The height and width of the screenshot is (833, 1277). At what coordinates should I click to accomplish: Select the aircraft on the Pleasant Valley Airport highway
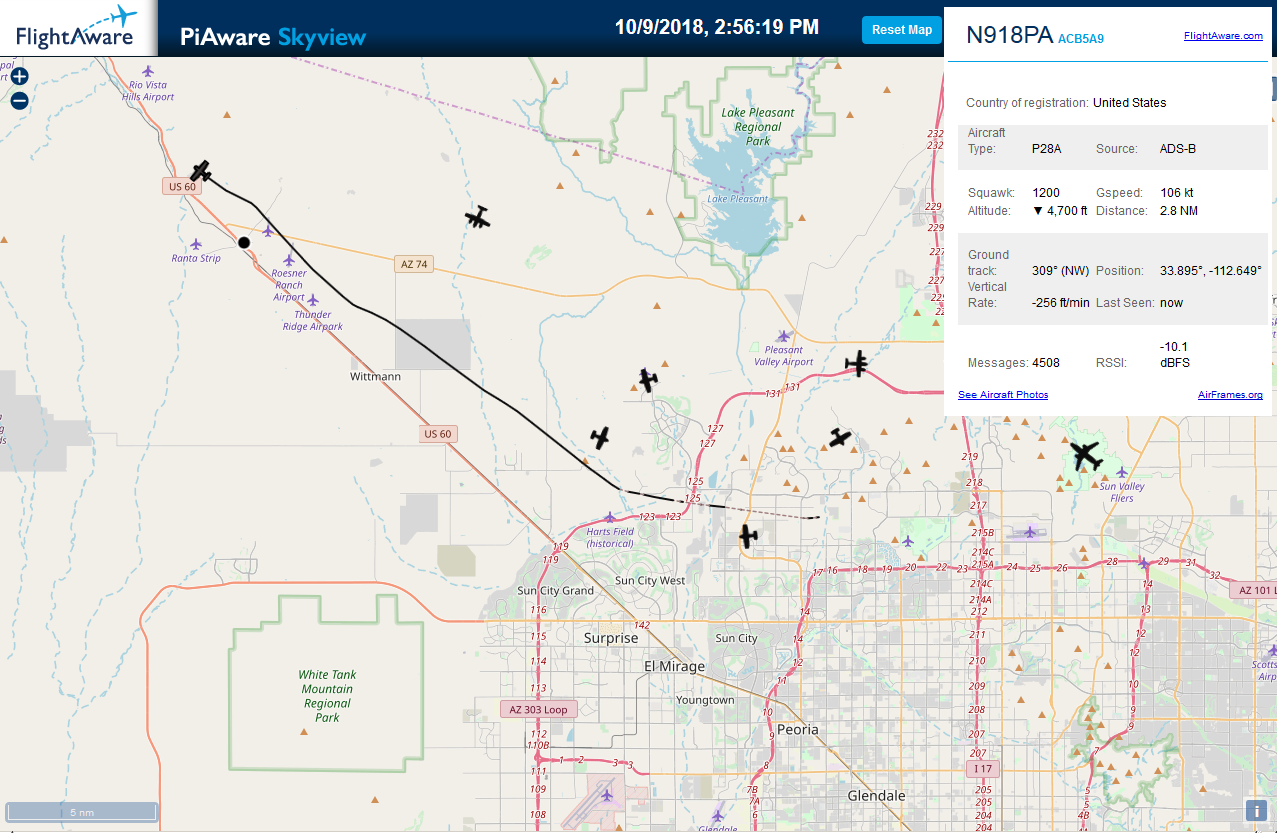[x=858, y=364]
